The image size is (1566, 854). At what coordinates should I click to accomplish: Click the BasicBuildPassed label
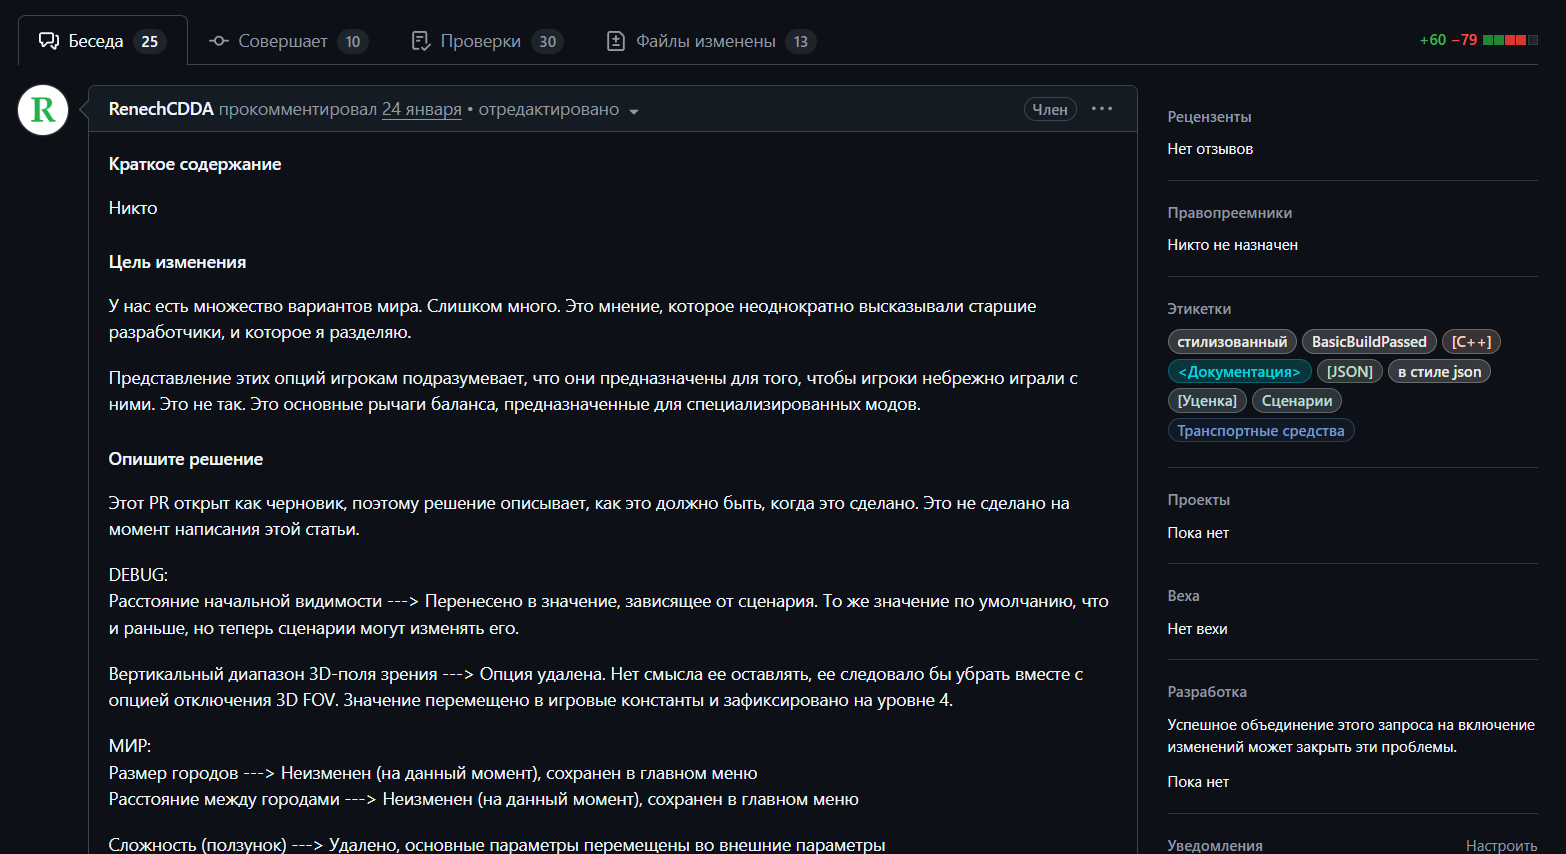(1369, 342)
